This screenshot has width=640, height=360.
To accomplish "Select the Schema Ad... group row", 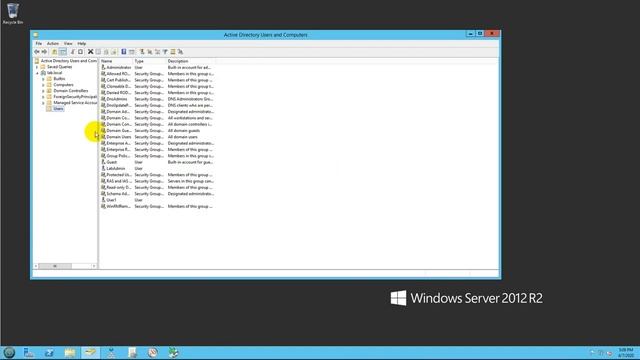I will tap(157, 193).
